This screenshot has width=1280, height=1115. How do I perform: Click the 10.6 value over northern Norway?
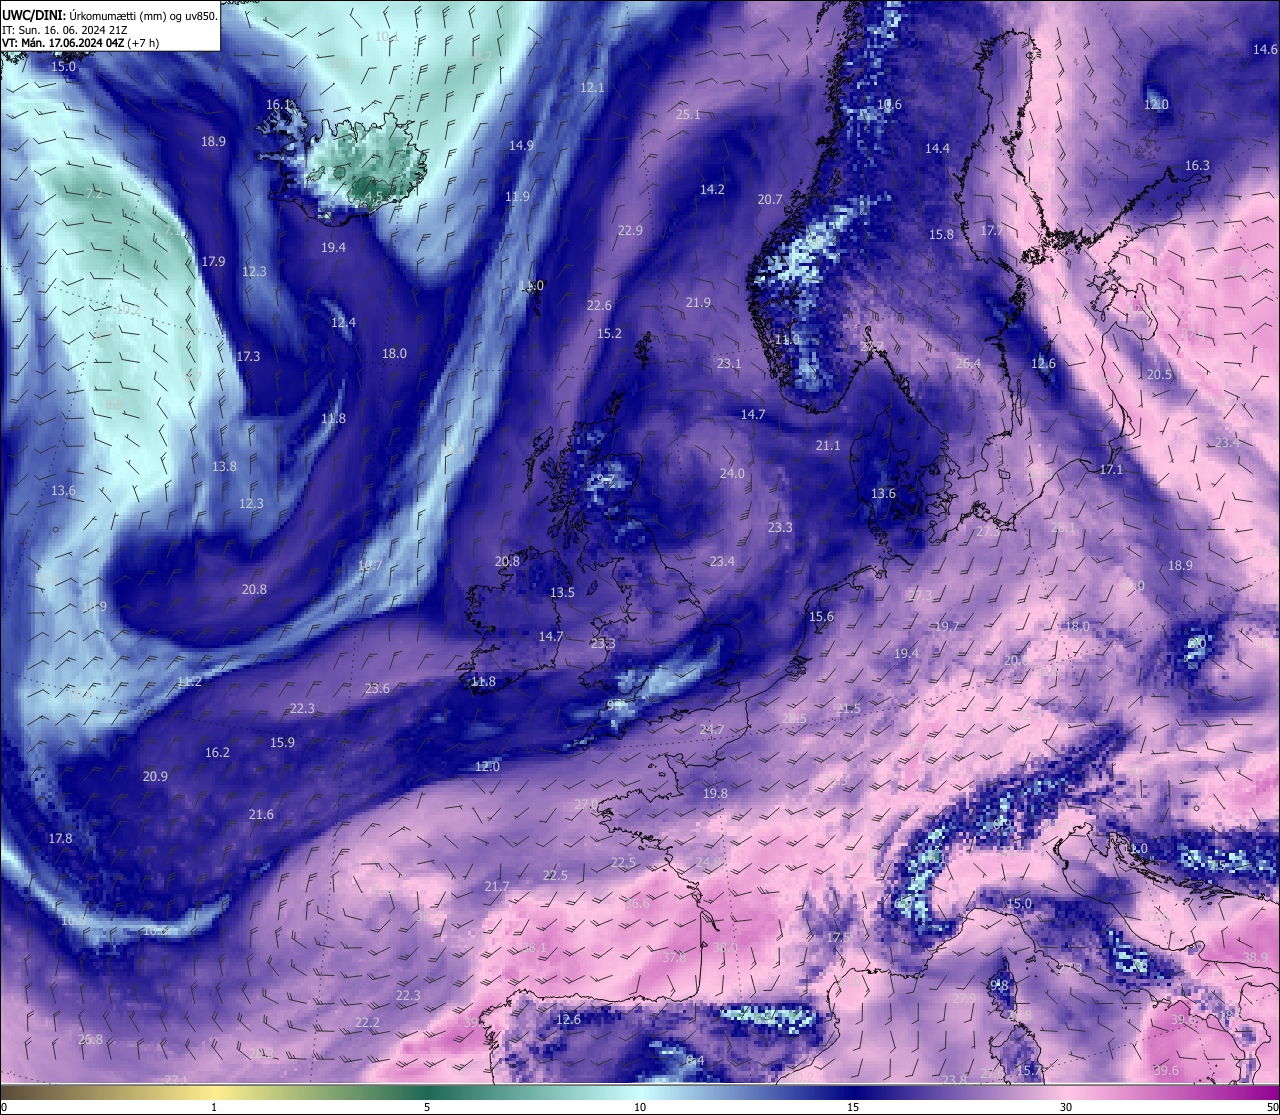pos(889,105)
